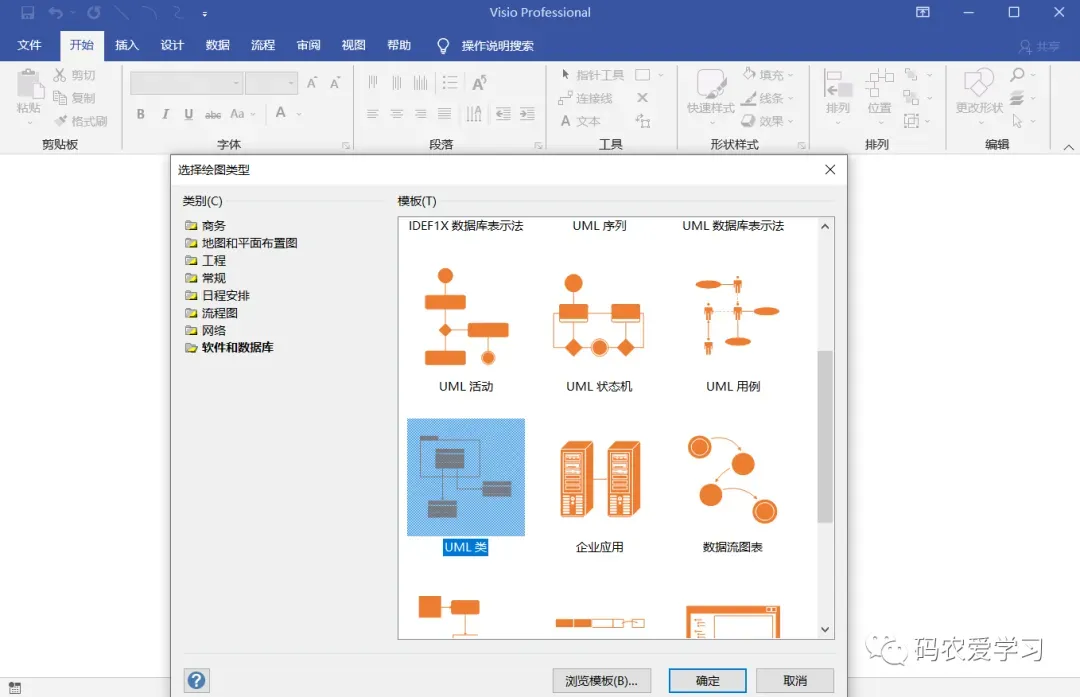1080x697 pixels.
Task: Click the 取消 button
Action: point(795,680)
